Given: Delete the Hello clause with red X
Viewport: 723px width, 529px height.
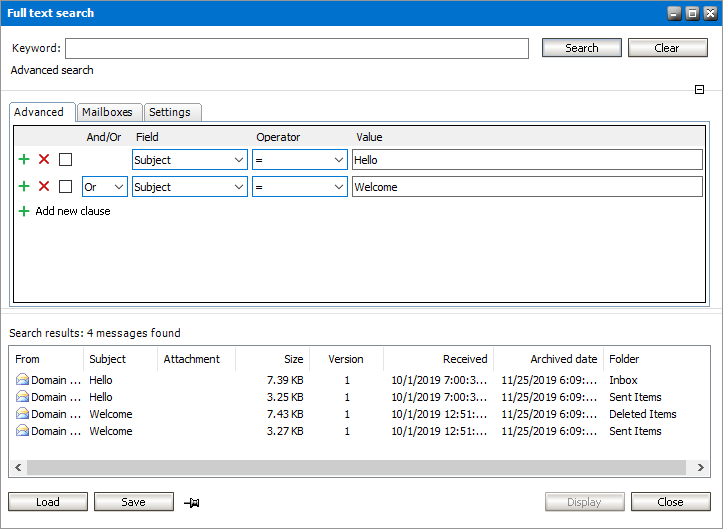Looking at the screenshot, I should (x=44, y=159).
